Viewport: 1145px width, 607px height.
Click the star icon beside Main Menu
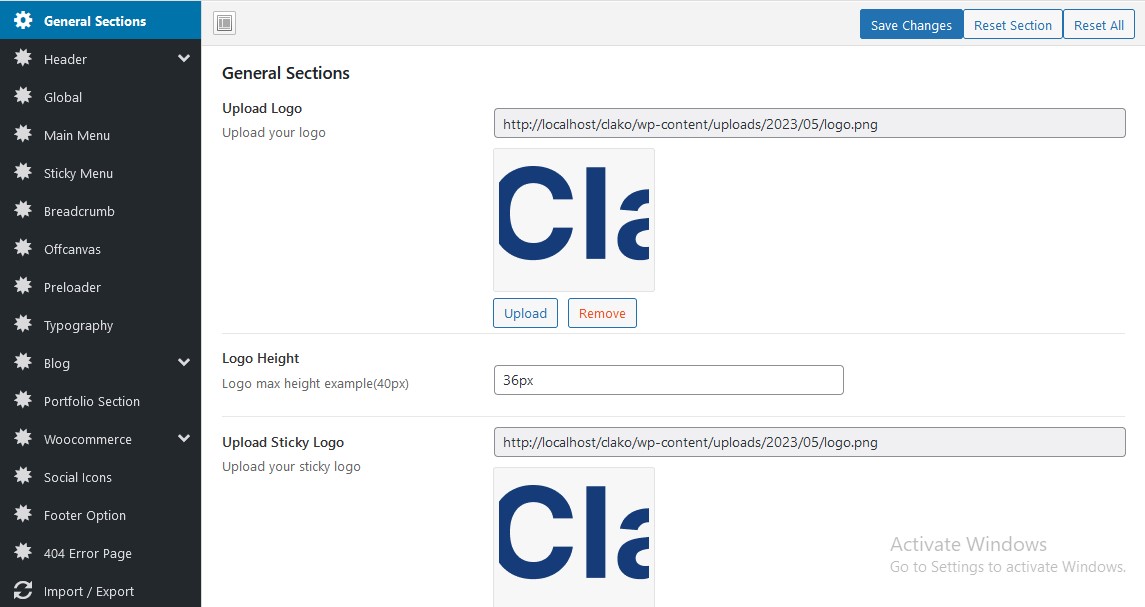[23, 135]
